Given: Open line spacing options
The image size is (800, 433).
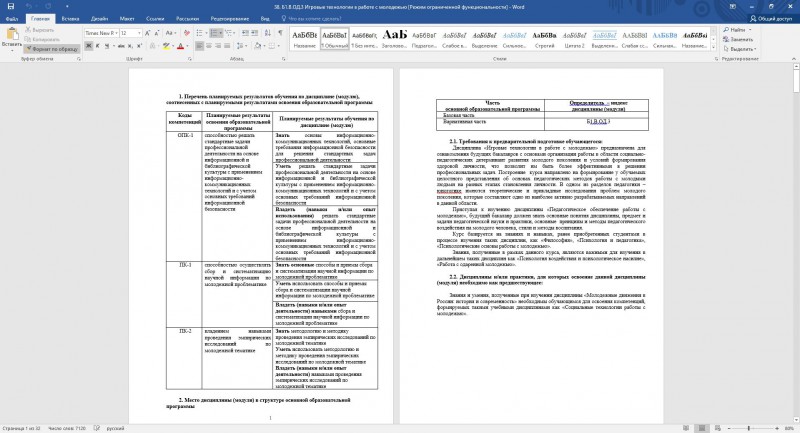Looking at the screenshot, I should (242, 46).
